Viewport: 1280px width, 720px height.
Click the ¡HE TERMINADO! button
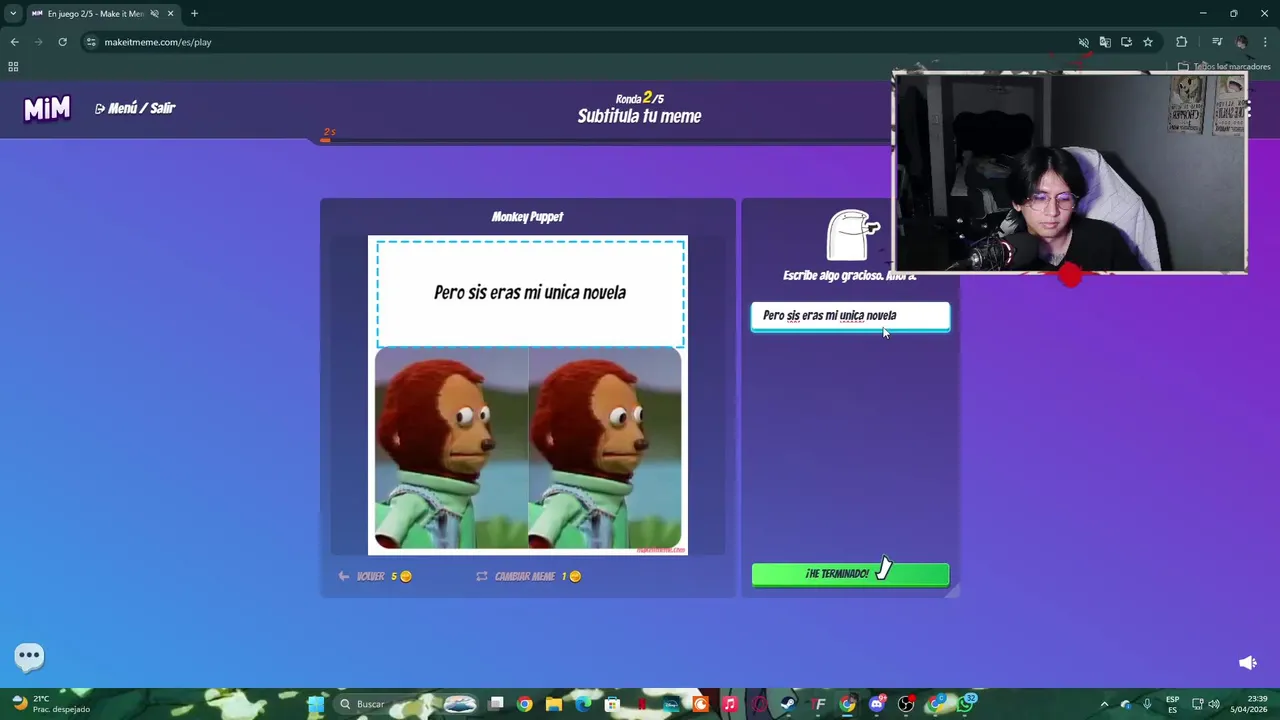pyautogui.click(x=850, y=574)
